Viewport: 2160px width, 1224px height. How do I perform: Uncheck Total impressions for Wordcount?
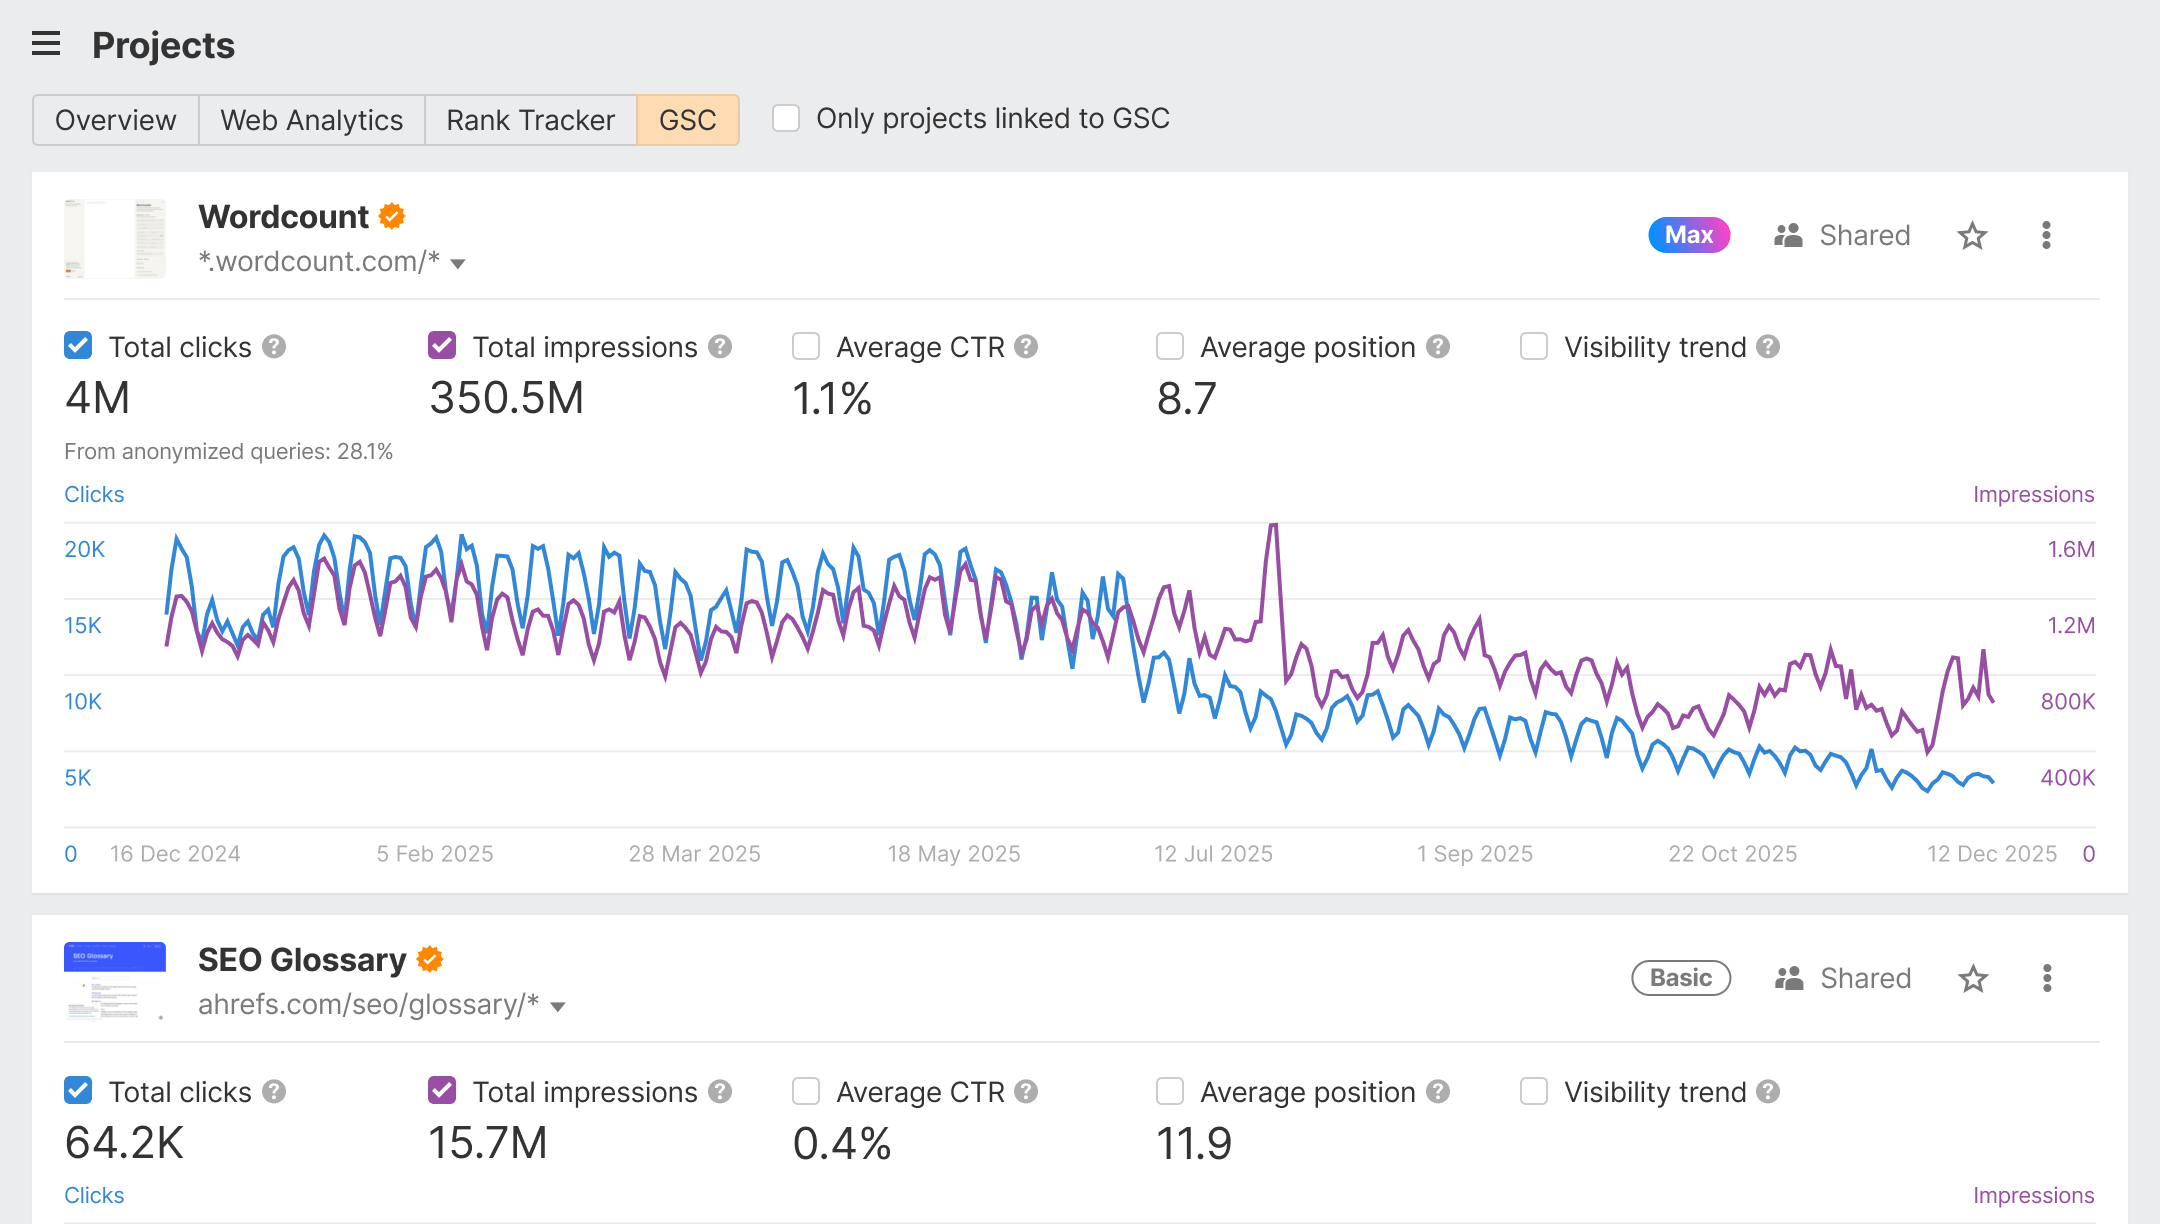[x=442, y=346]
